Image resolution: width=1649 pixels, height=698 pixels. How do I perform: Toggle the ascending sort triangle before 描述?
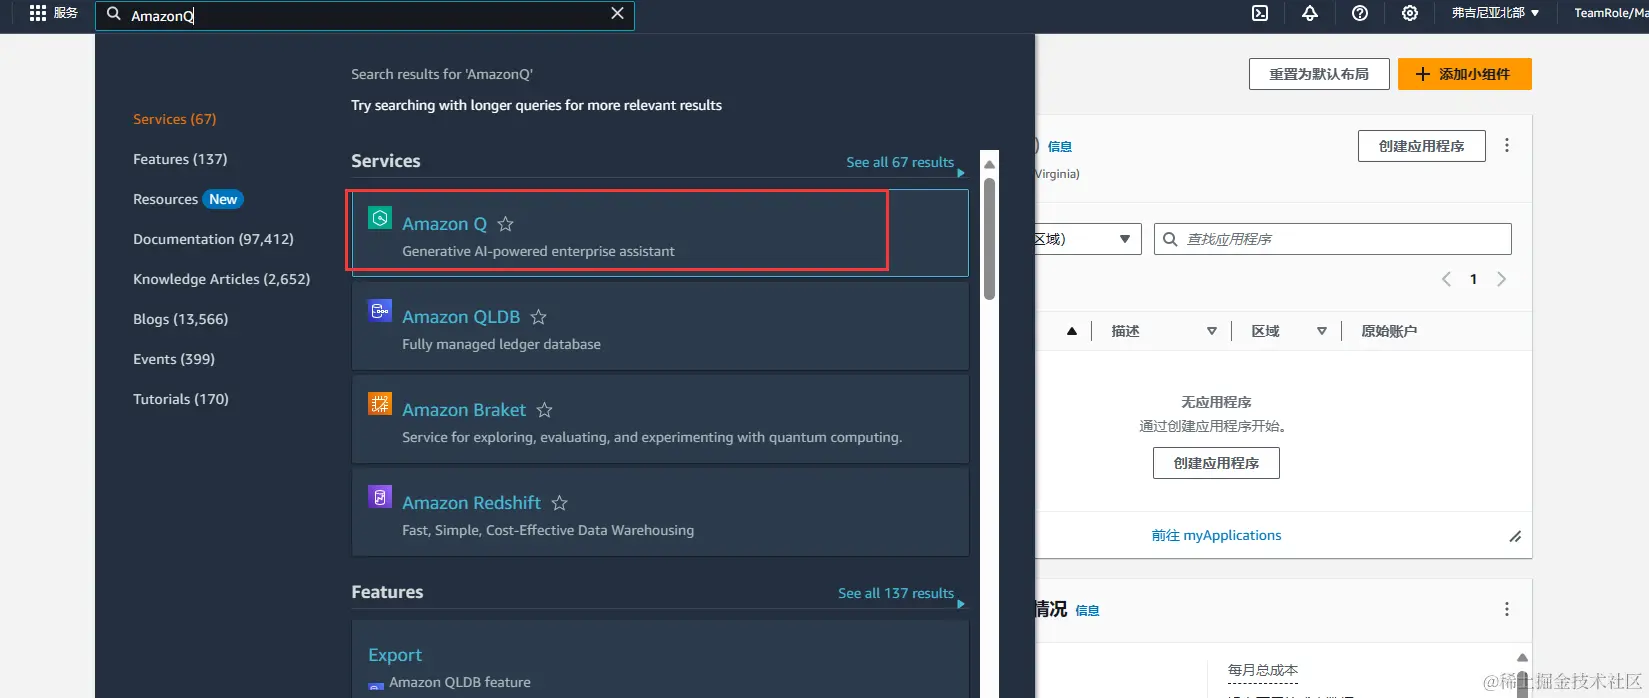(1072, 331)
